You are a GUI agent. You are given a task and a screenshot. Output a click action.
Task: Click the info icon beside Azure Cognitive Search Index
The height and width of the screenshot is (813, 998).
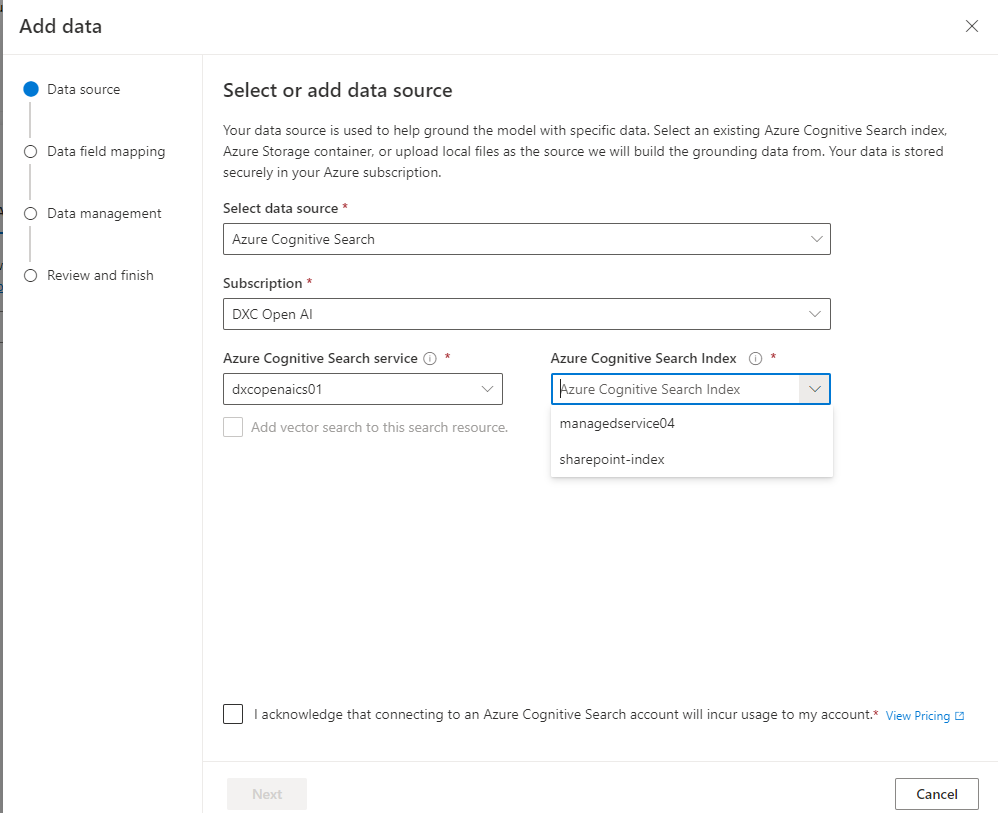point(757,358)
